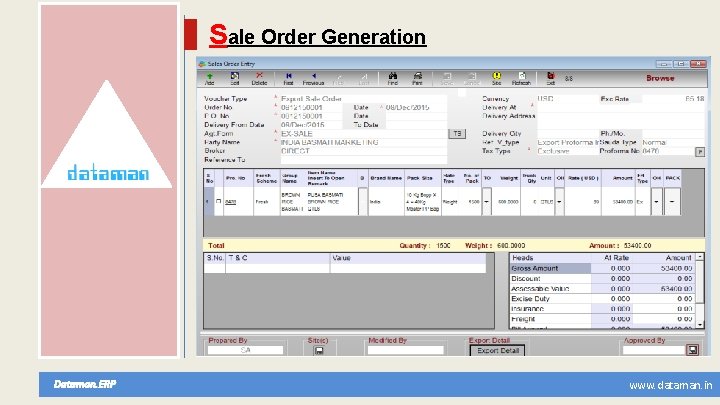Click the yellow Site toolbar icon

click(x=496, y=79)
